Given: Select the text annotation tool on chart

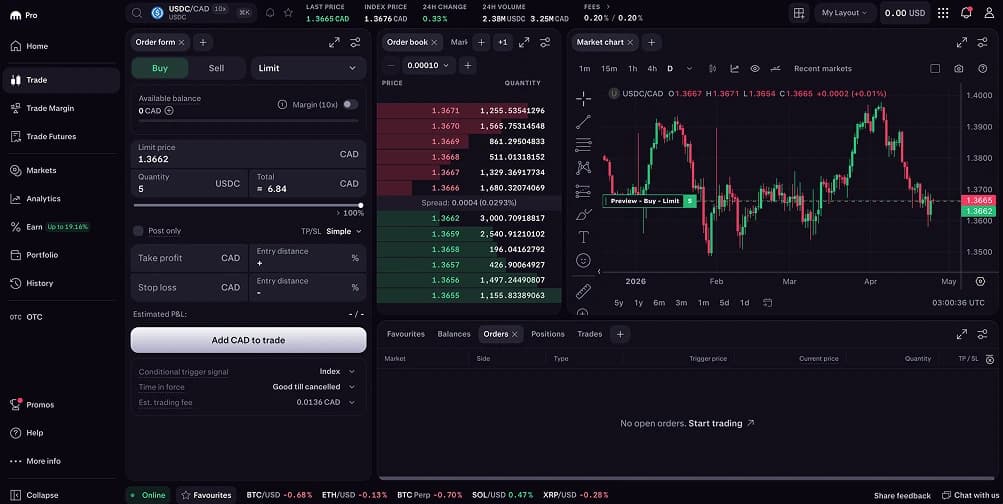Looking at the screenshot, I should [x=583, y=237].
